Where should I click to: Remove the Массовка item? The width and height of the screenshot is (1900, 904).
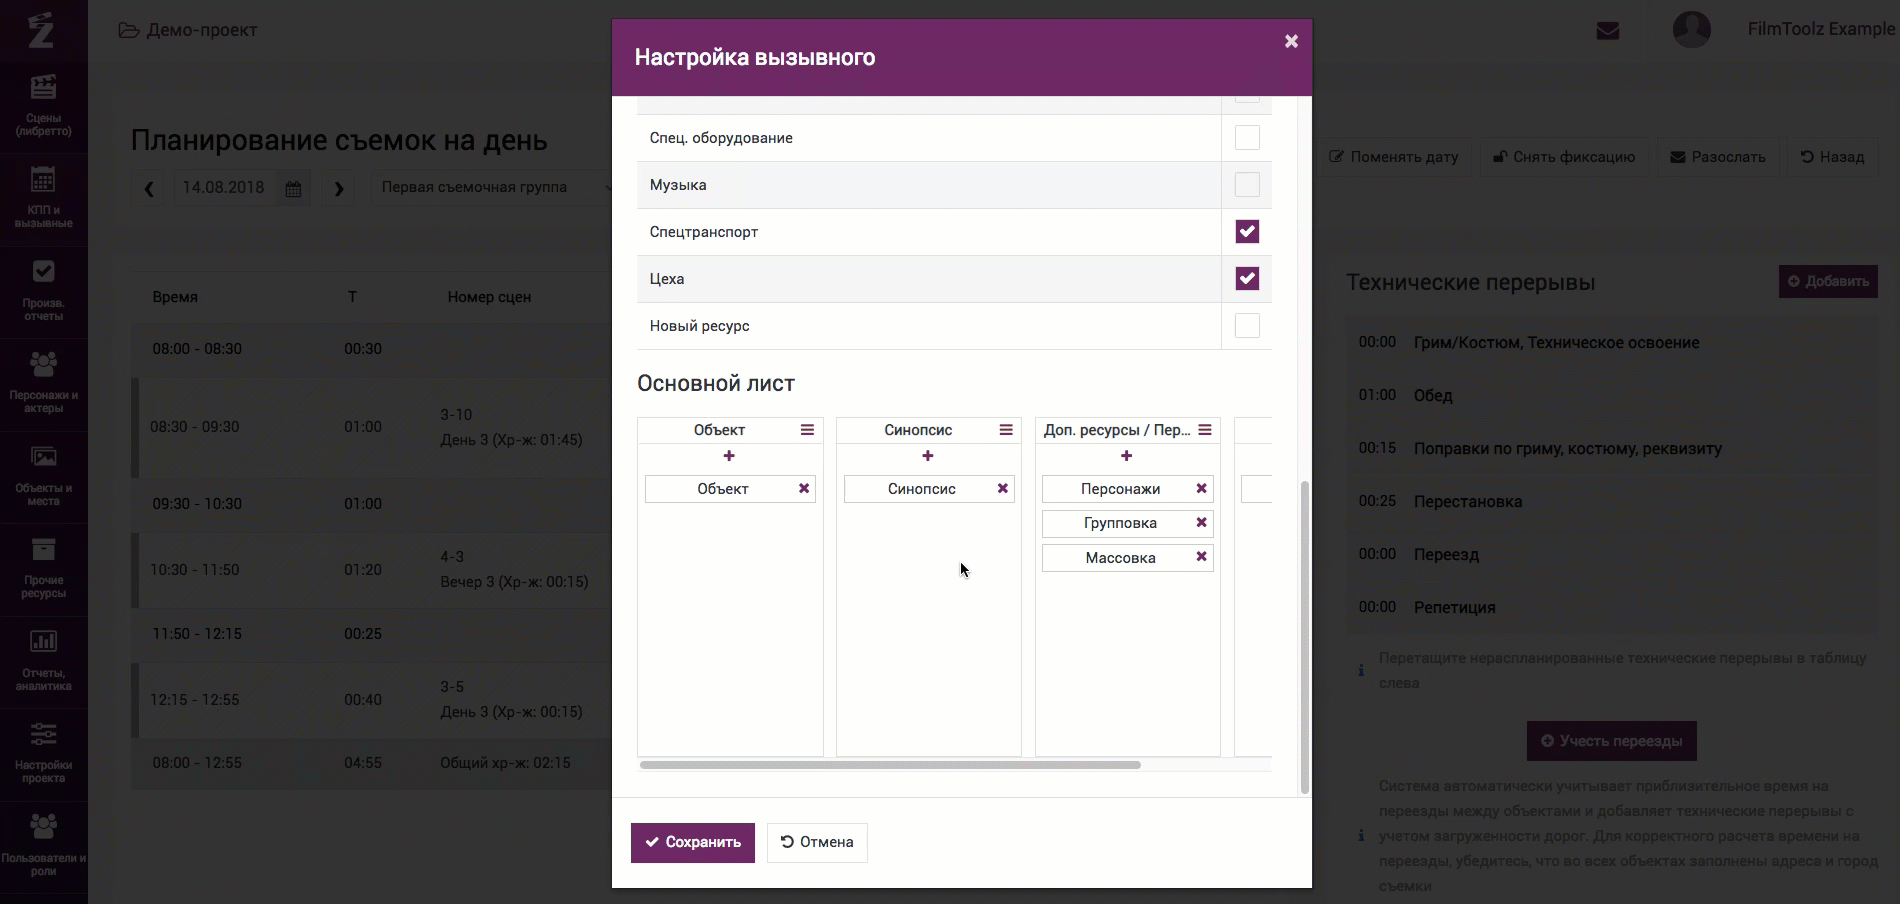click(x=1202, y=557)
